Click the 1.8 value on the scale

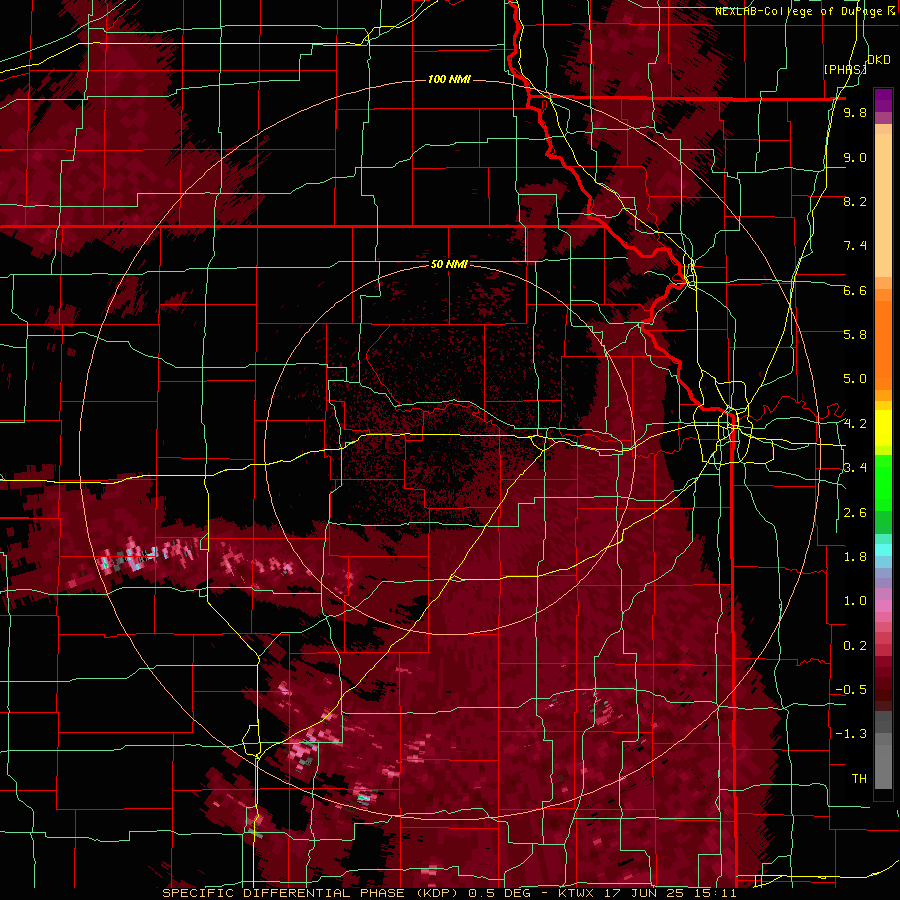click(855, 557)
